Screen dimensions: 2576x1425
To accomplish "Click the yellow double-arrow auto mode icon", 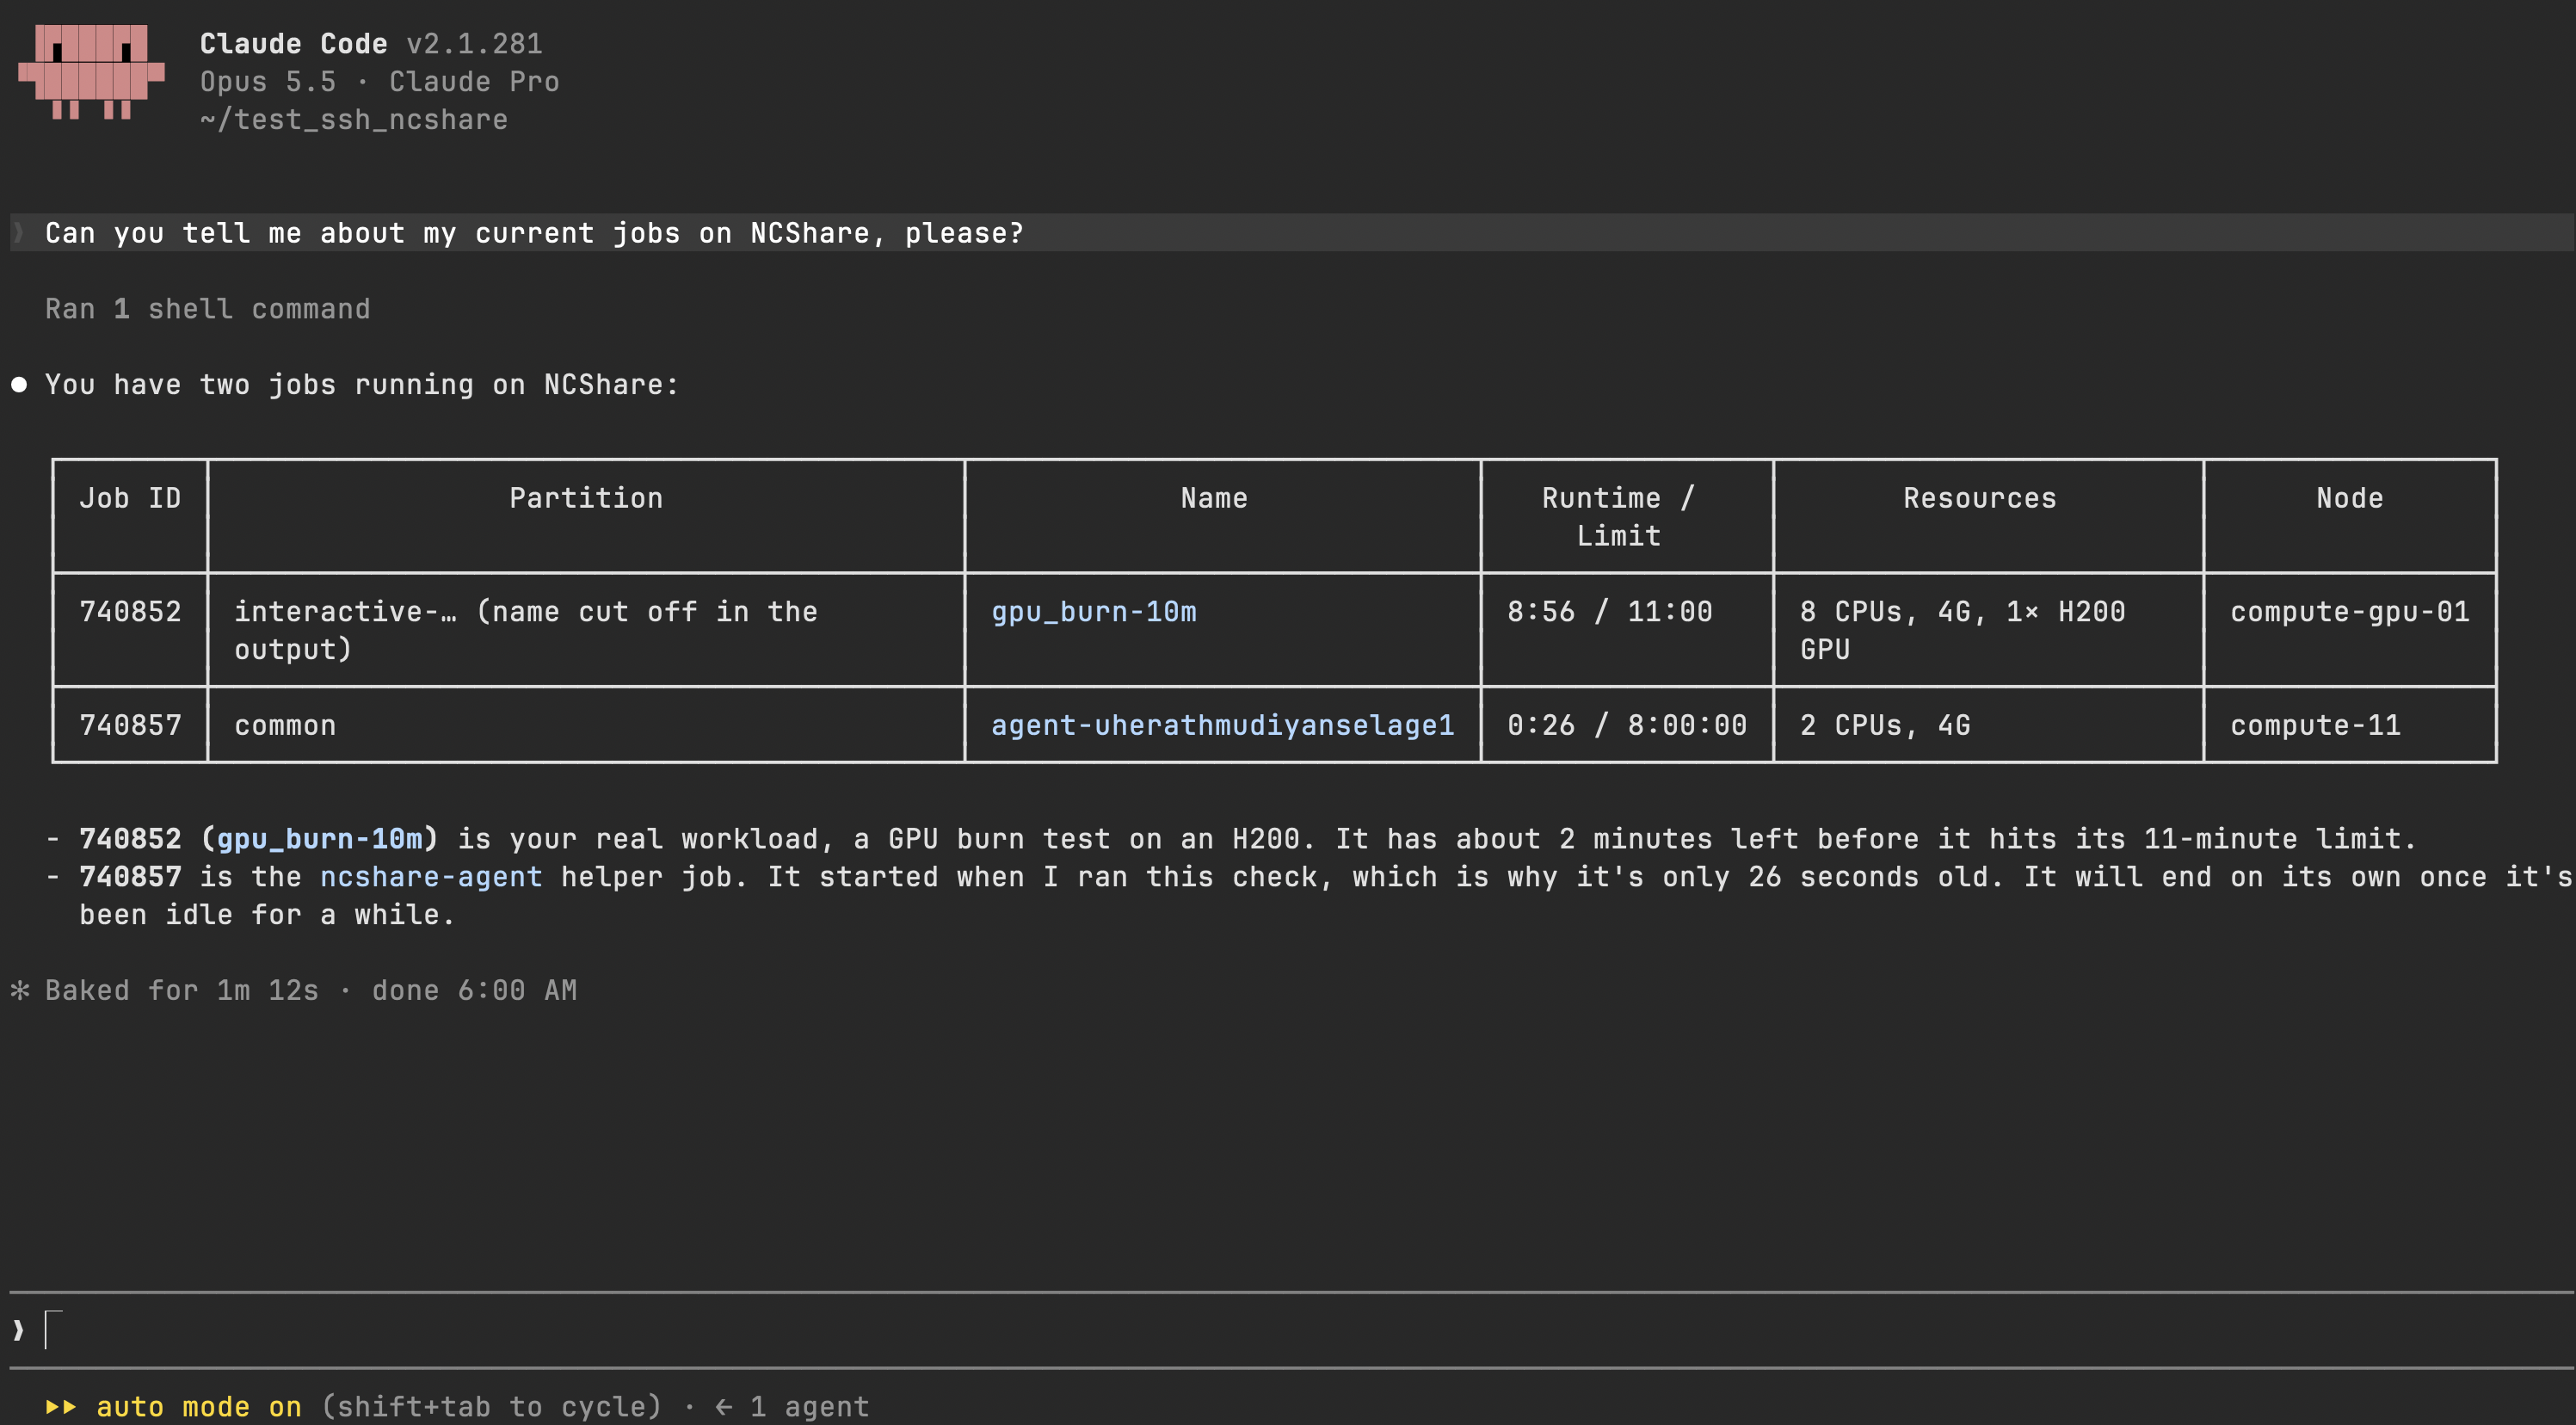I will (61, 1406).
